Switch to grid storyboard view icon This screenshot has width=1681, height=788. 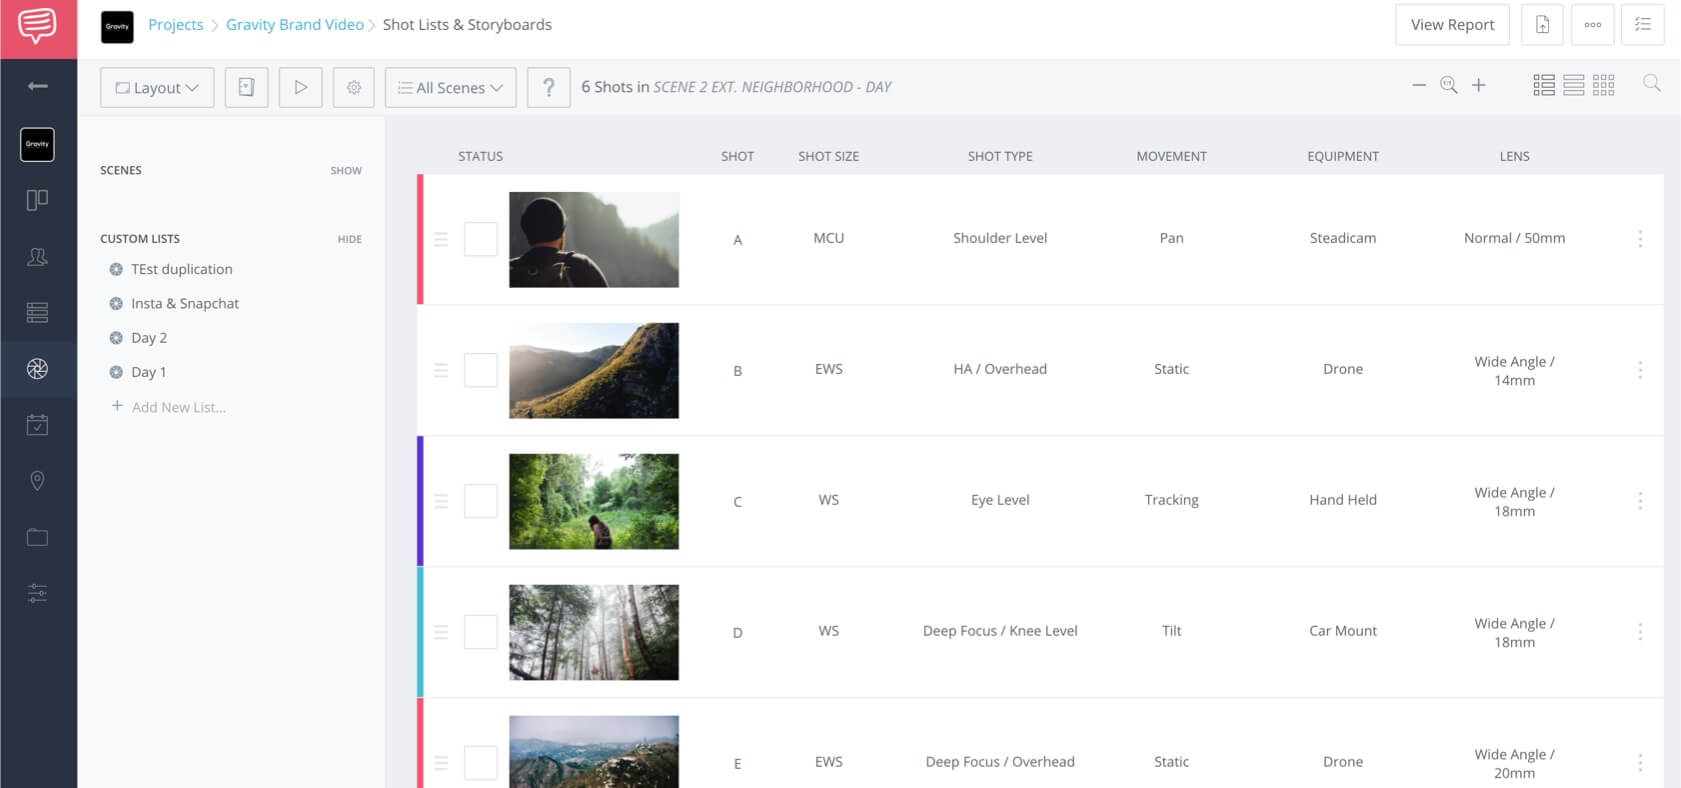coord(1604,86)
